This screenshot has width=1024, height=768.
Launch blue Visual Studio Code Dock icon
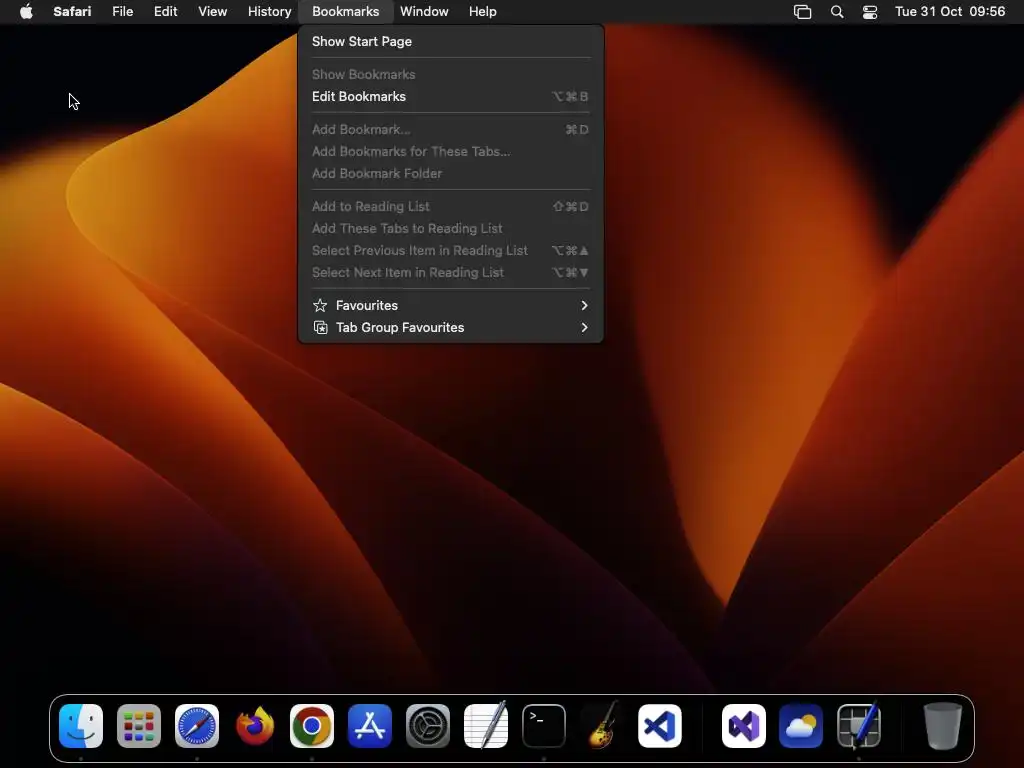point(660,726)
